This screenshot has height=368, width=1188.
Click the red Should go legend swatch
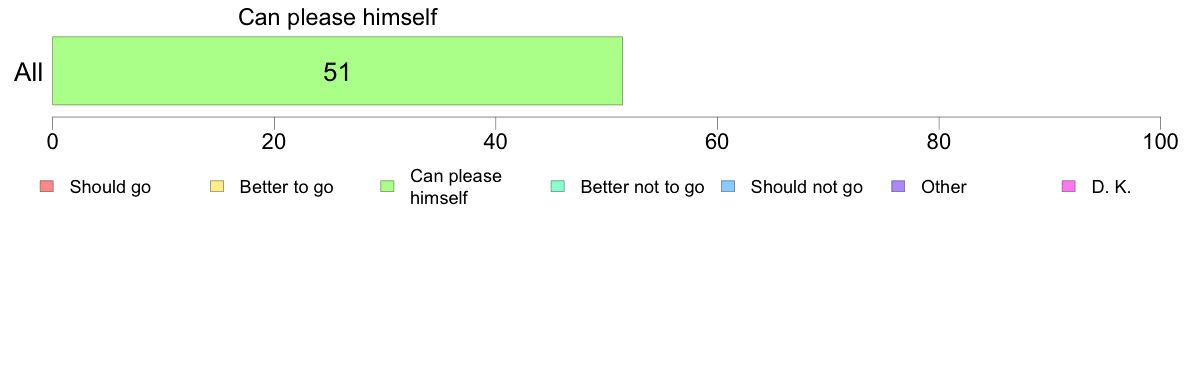pyautogui.click(x=46, y=187)
